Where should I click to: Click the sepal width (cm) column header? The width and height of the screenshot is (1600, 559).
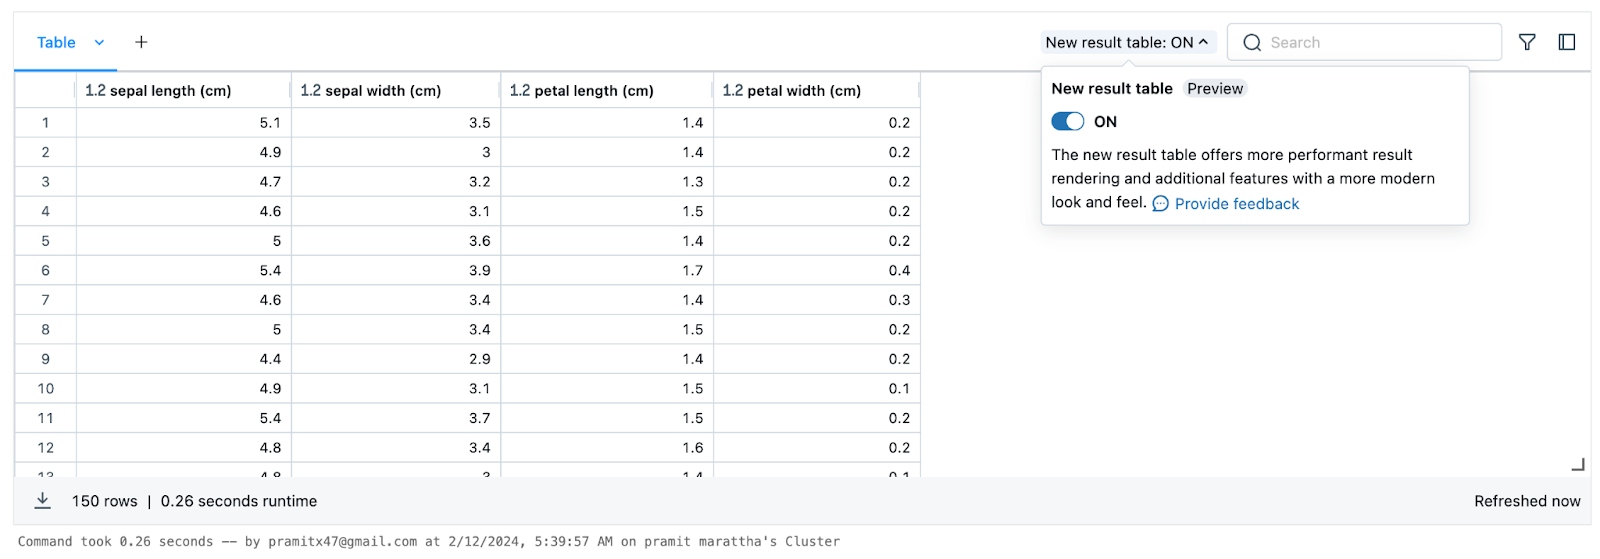pos(396,90)
